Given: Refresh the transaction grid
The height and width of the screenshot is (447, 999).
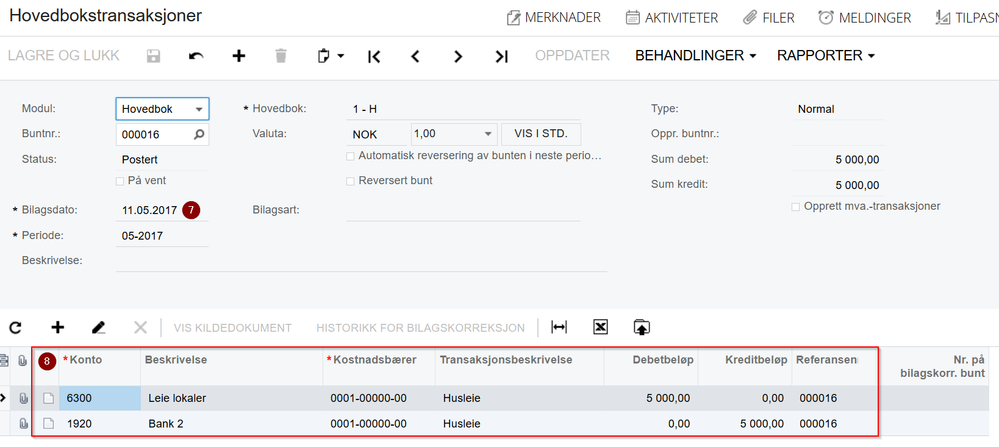Looking at the screenshot, I should click(15, 327).
